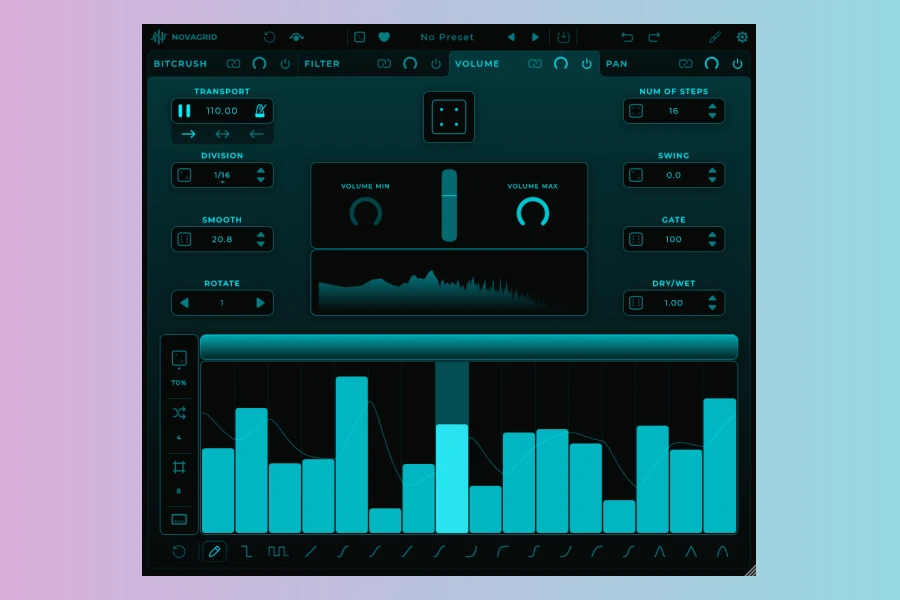
Task: Open the Division 1/16 dropdown
Action: click(x=221, y=175)
